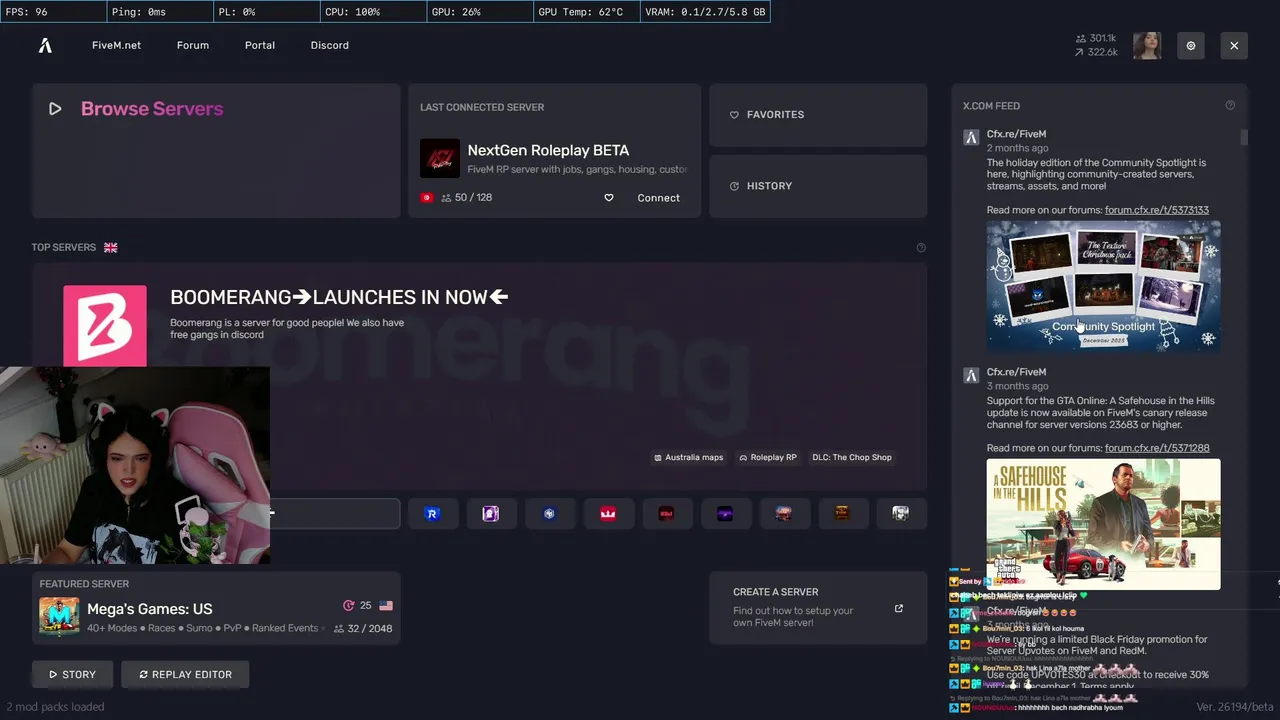
Task: Open forum.cfx.re/t/5373133 link
Action: 1156,210
